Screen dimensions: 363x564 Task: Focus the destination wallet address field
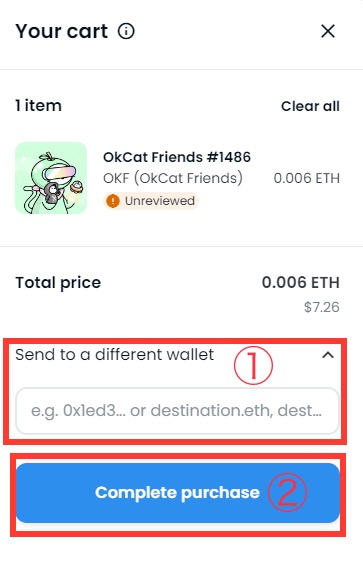click(x=177, y=411)
